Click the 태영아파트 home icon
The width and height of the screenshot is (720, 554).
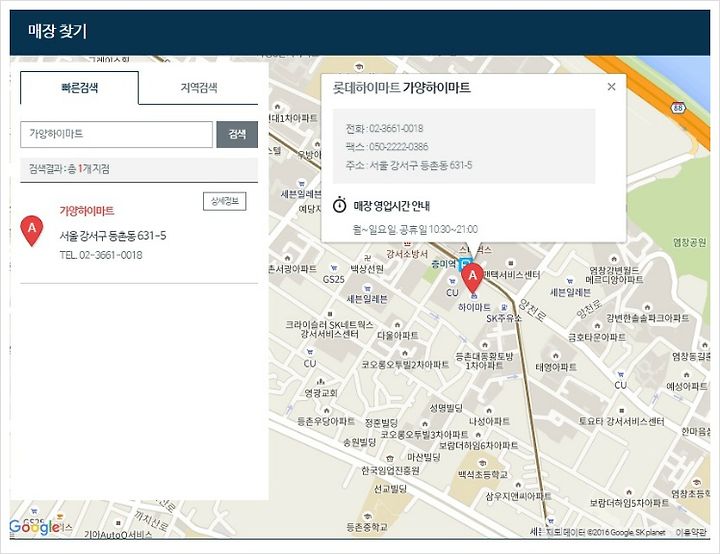[x=556, y=356]
